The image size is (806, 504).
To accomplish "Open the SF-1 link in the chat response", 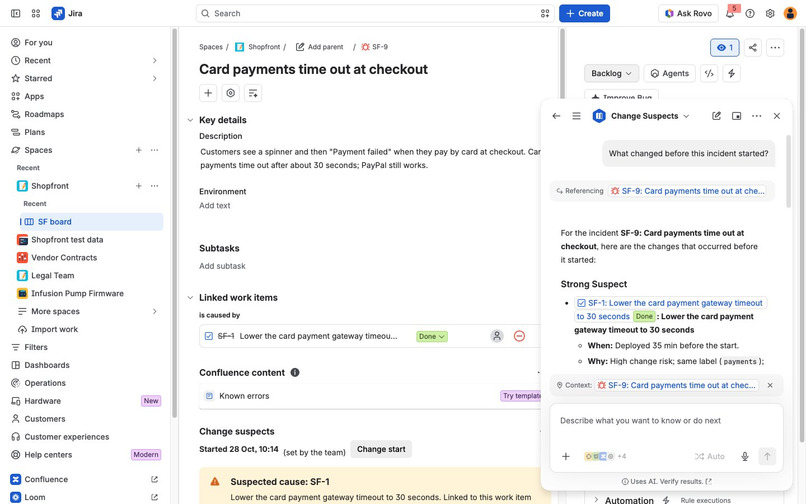I will click(670, 310).
